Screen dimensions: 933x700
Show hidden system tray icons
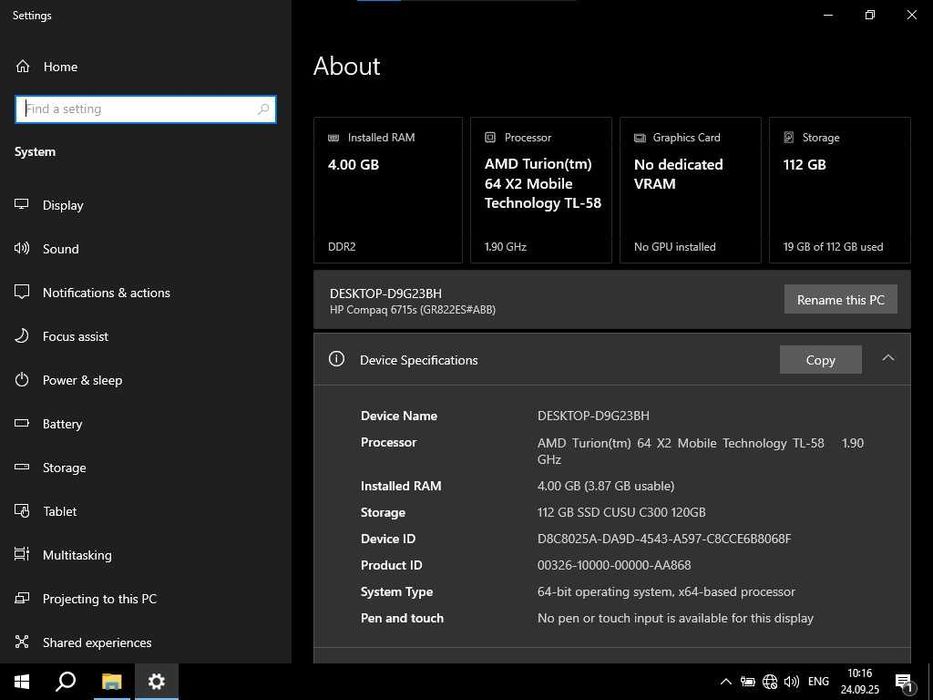(726, 682)
